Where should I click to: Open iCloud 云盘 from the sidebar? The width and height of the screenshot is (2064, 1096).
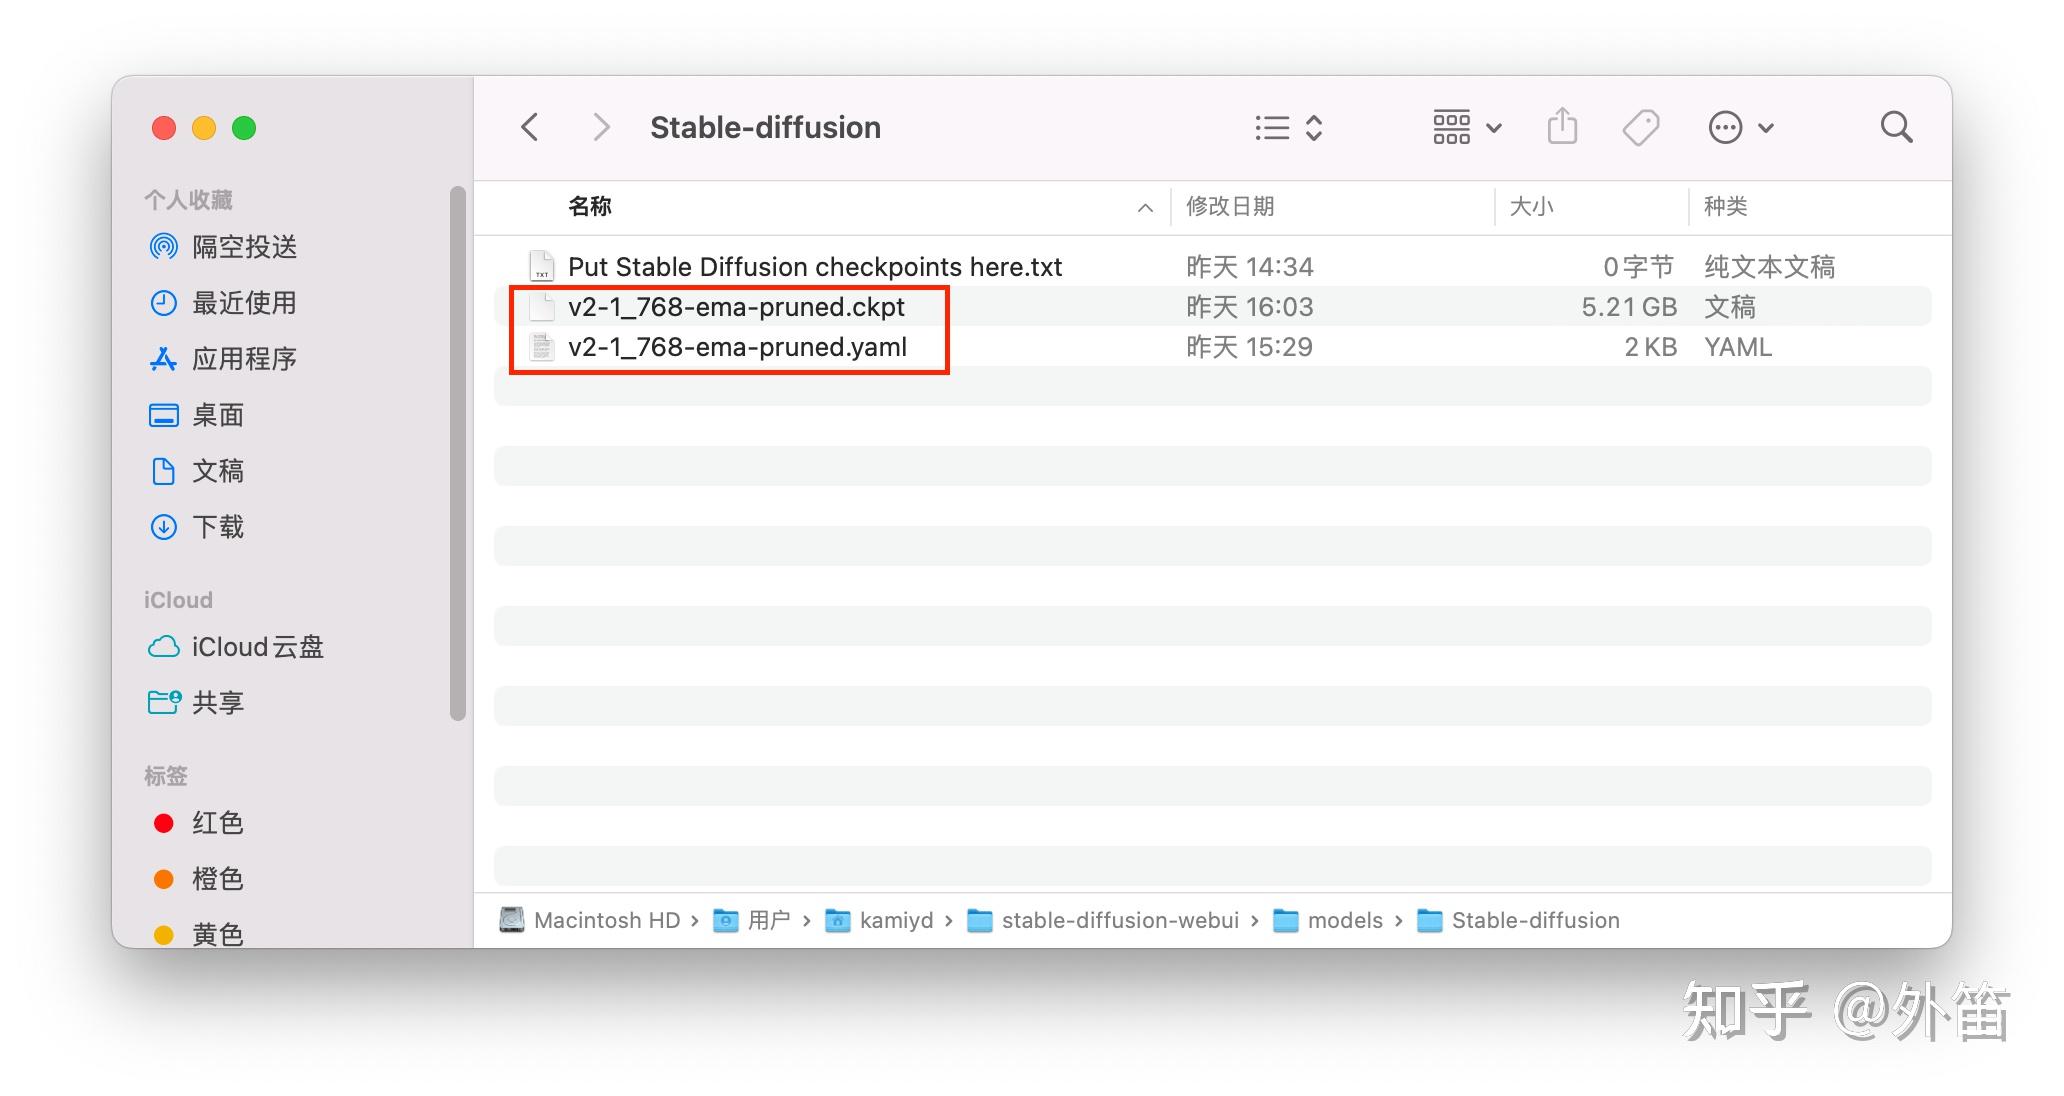tap(258, 647)
